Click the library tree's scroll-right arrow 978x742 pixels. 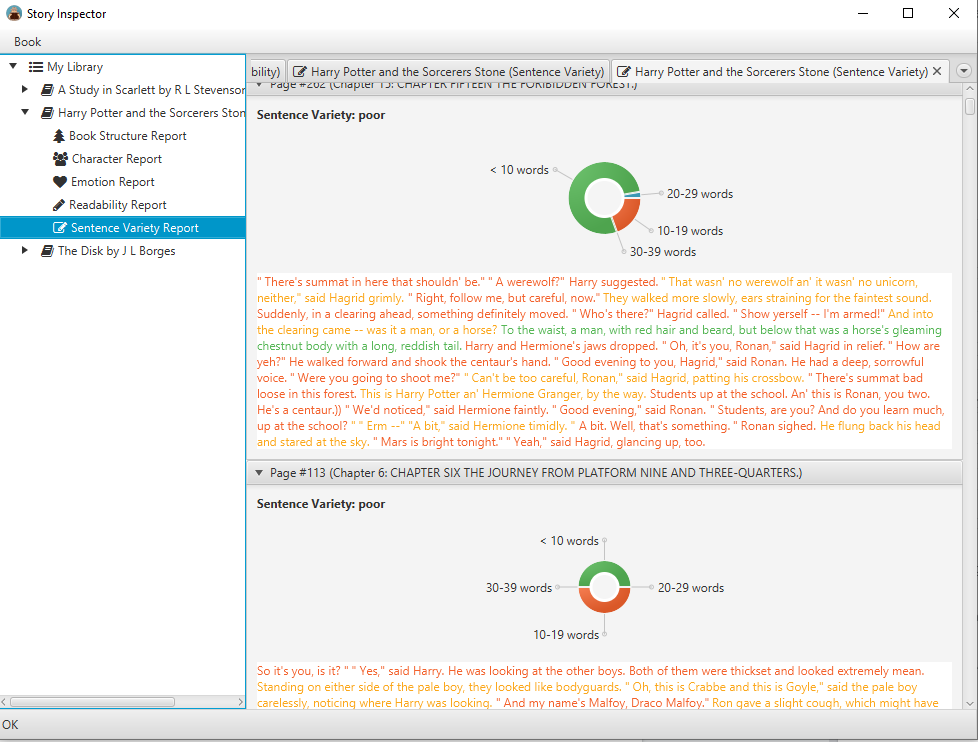241,702
